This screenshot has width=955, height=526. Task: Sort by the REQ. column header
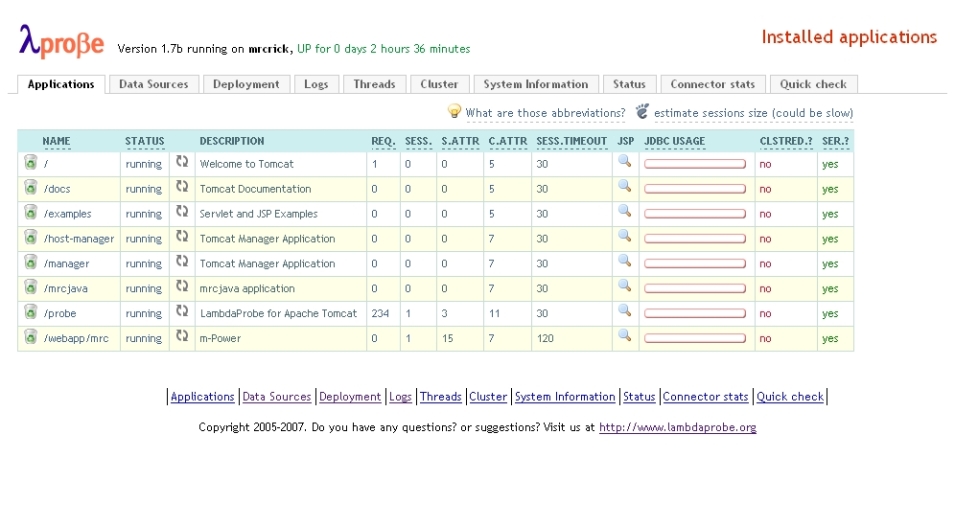click(x=383, y=141)
